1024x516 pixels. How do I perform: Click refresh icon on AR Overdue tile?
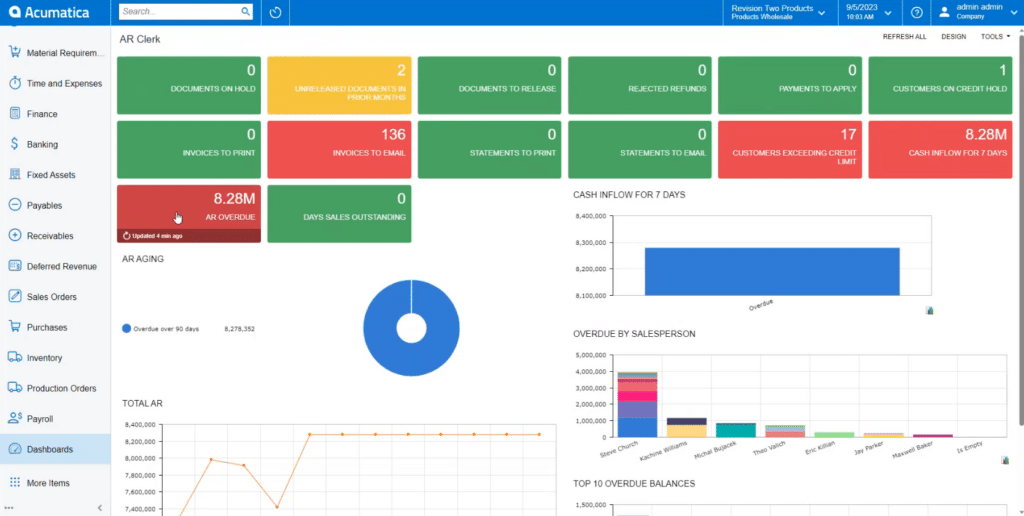pyautogui.click(x=127, y=236)
